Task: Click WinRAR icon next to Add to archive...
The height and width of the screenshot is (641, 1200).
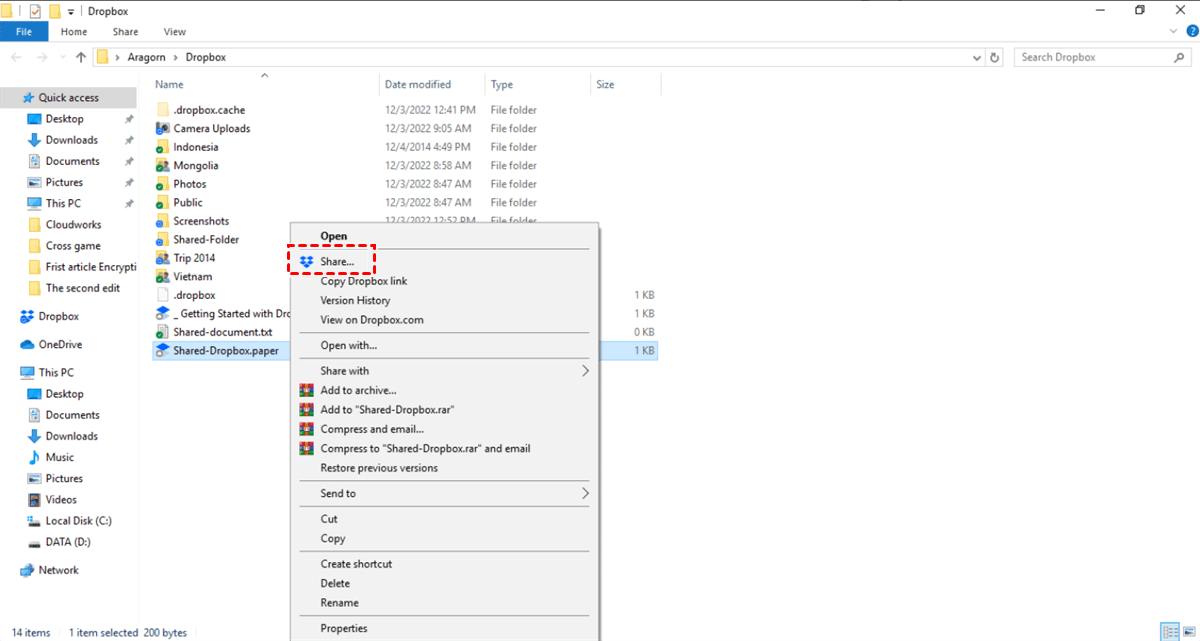Action: (x=306, y=390)
